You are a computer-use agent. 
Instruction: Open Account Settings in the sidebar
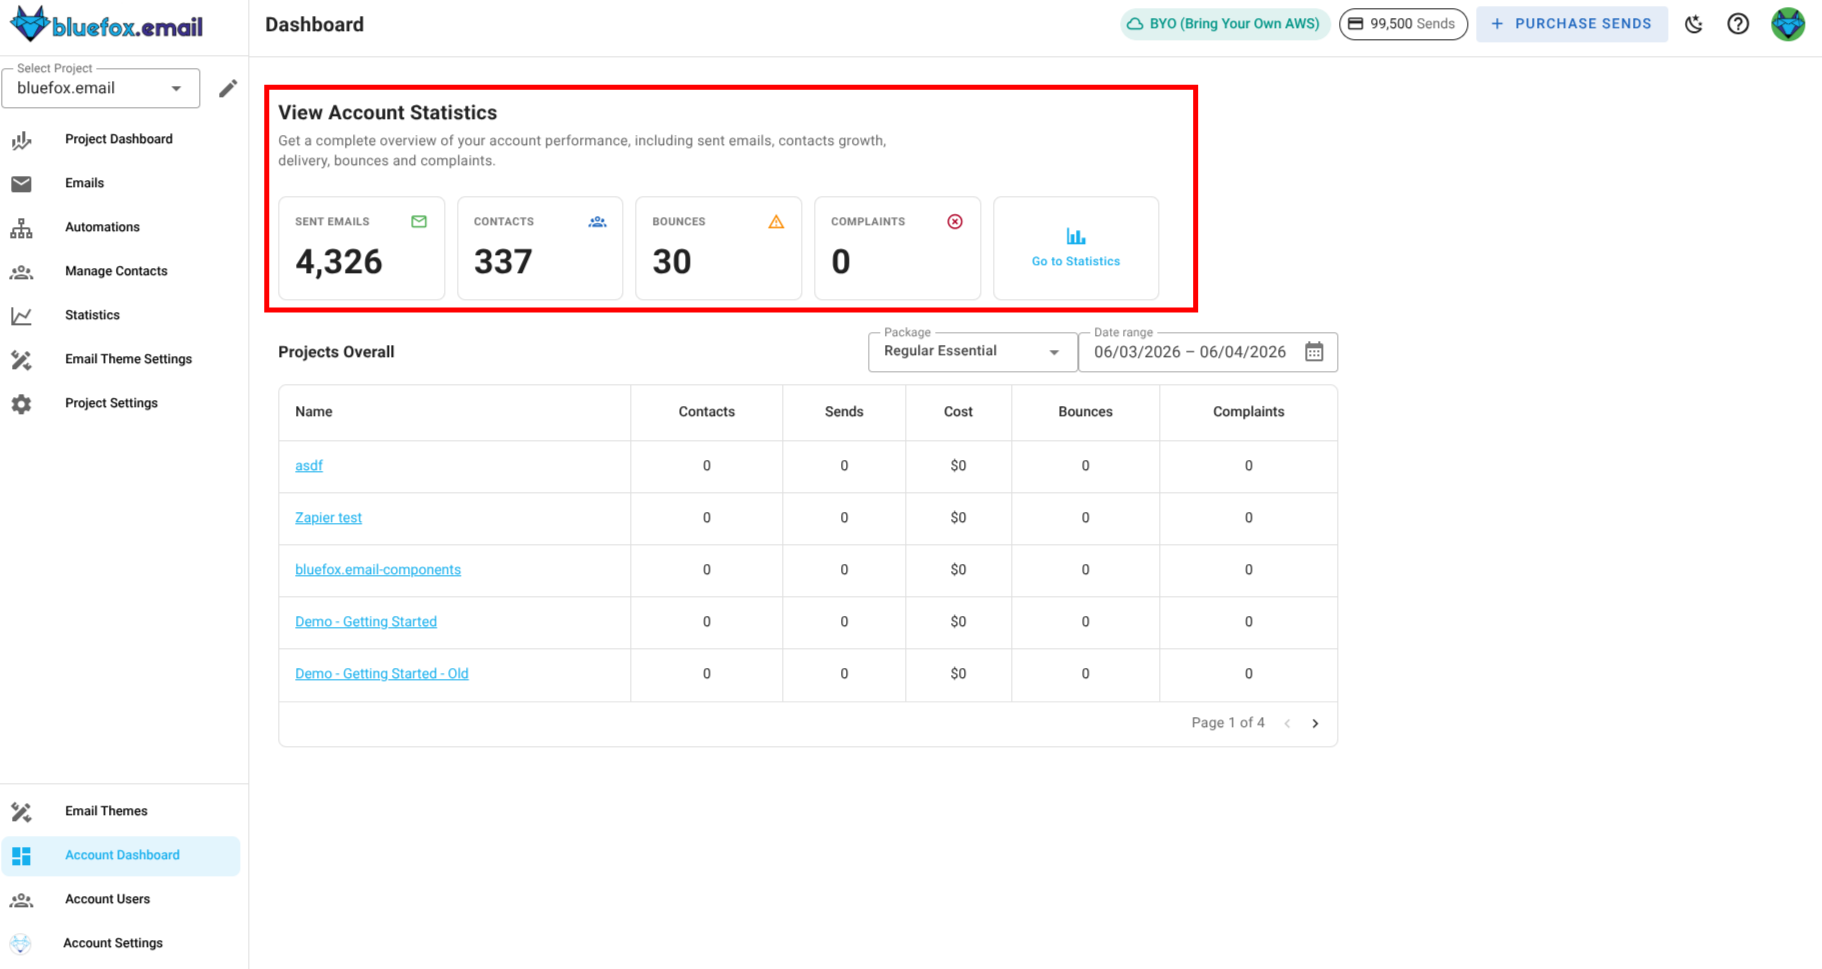113,943
